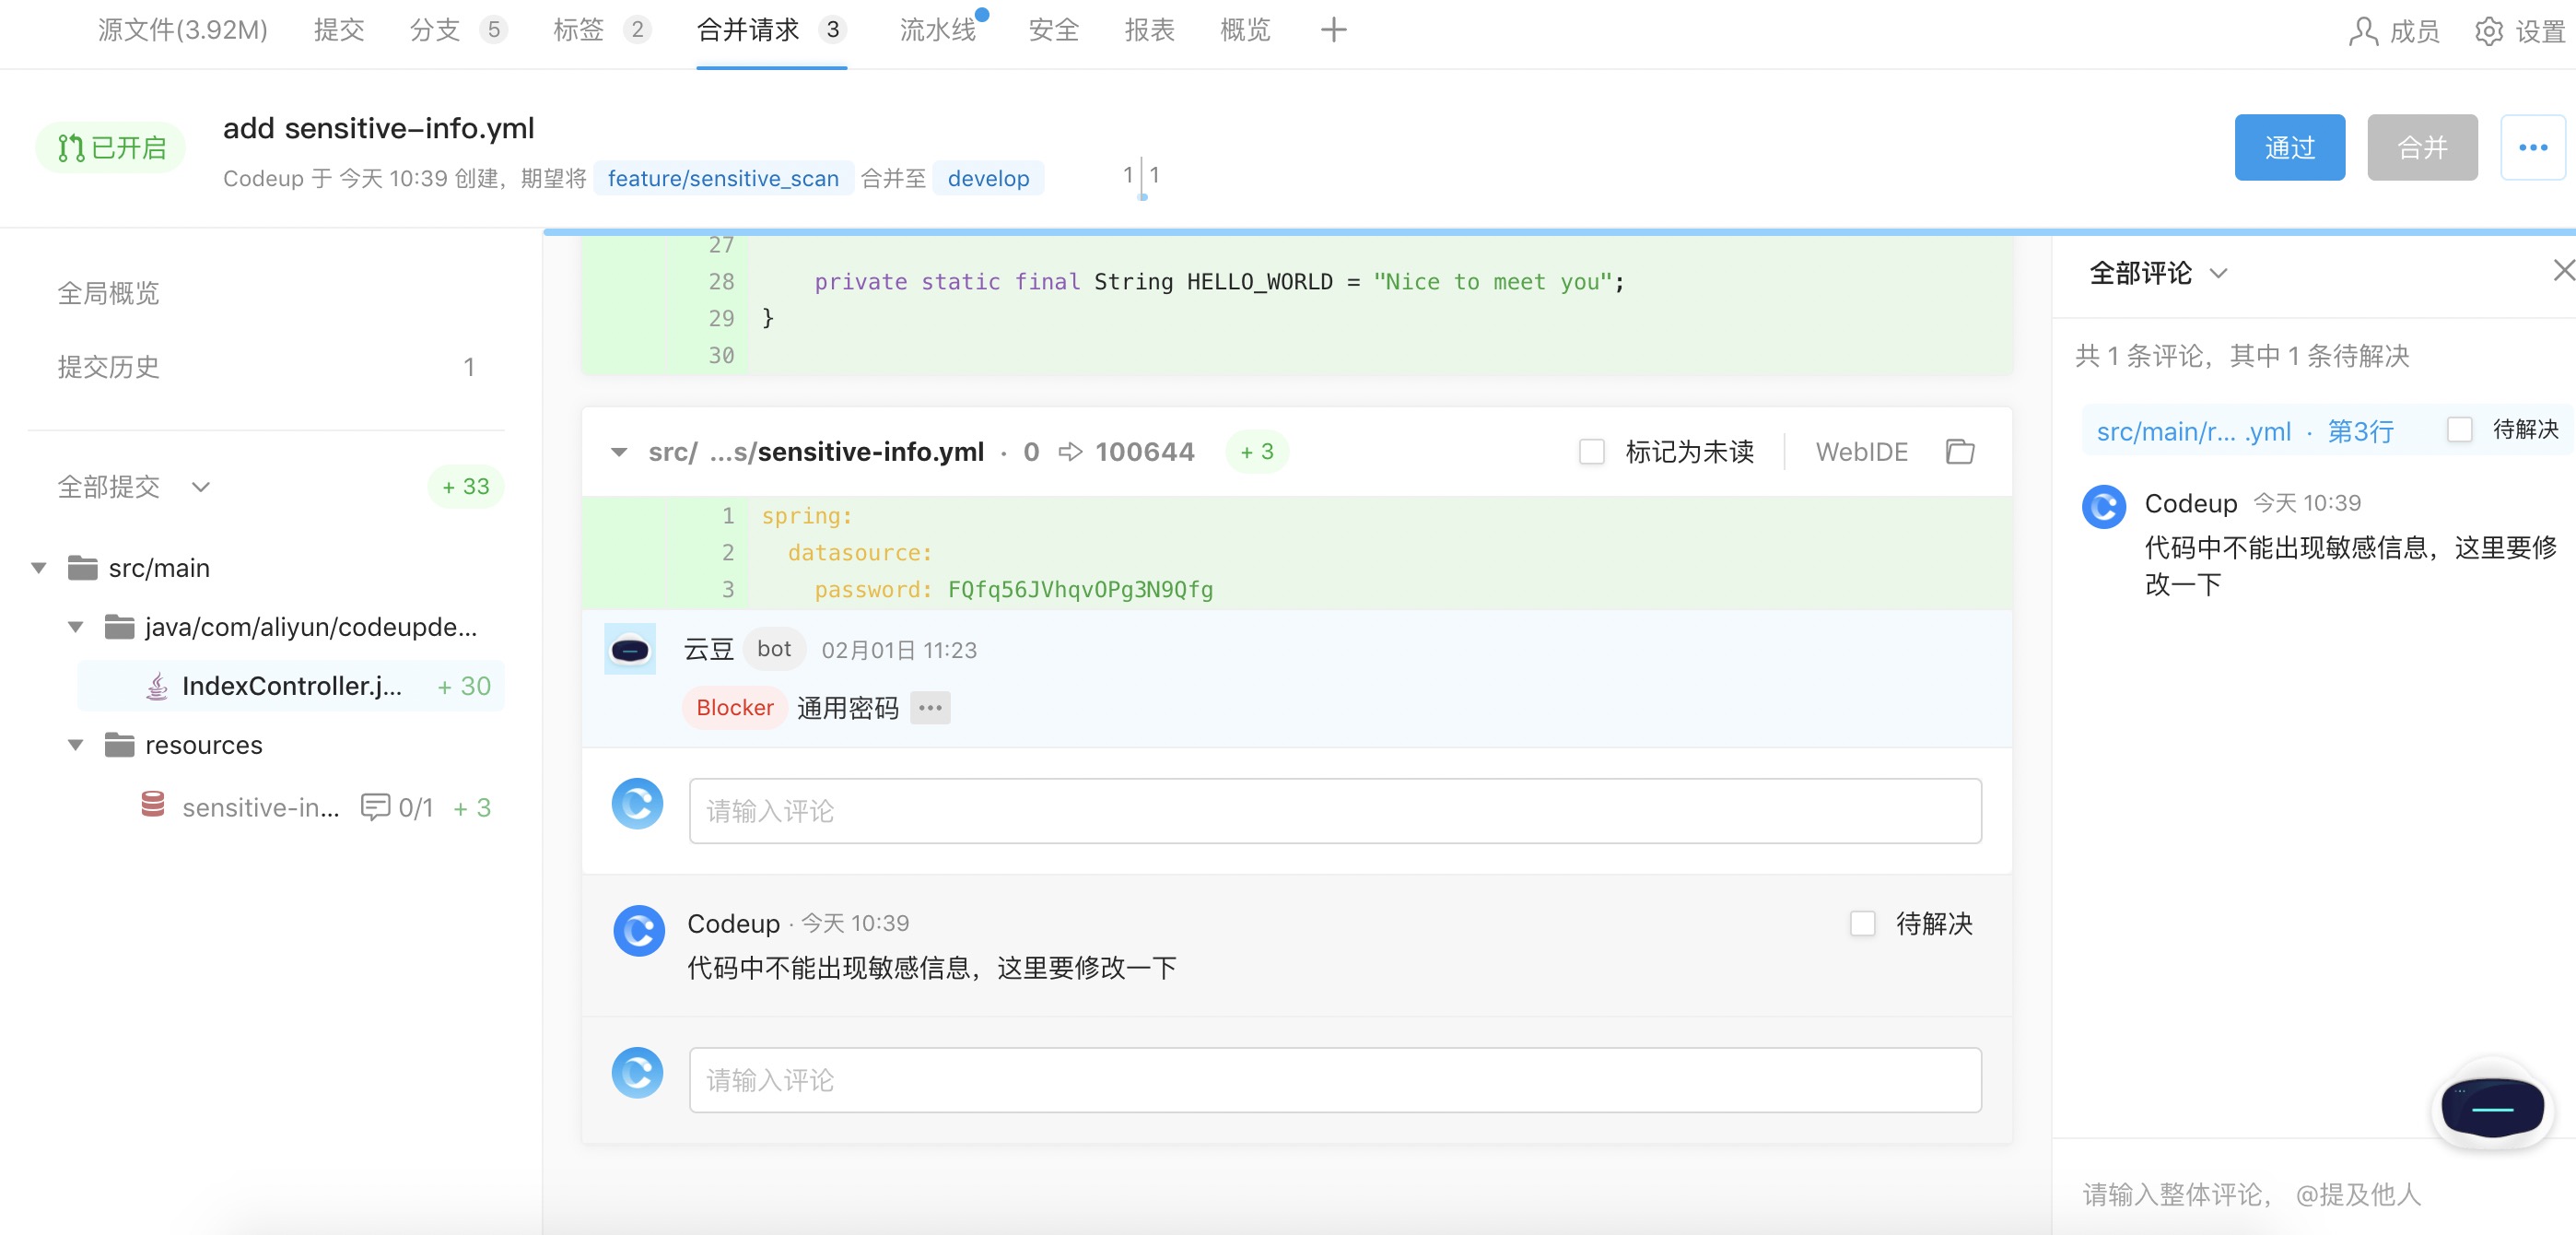Open the 源文件 tab

coord(182,30)
